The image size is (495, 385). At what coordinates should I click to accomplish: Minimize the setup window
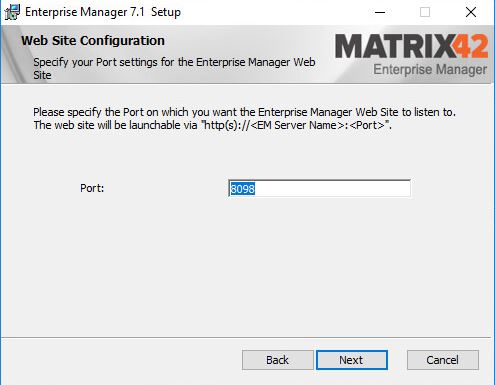click(380, 12)
